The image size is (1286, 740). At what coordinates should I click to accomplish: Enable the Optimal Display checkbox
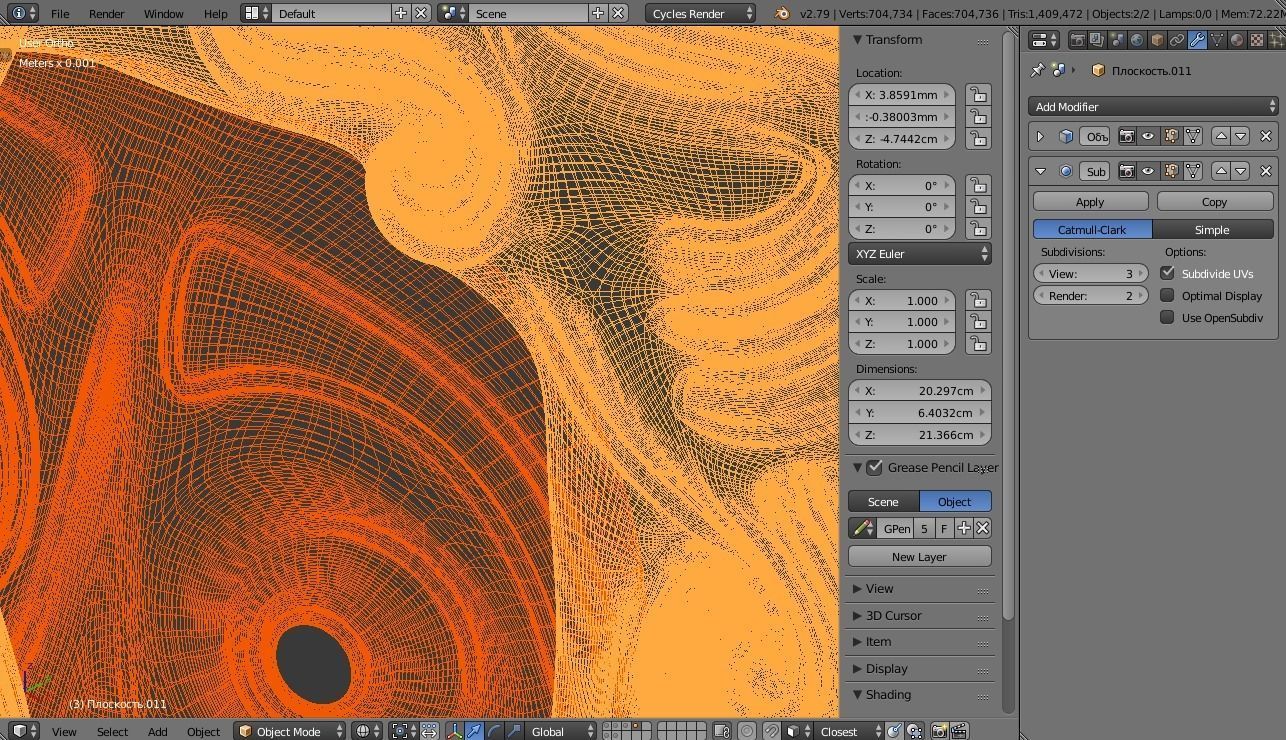click(x=1167, y=295)
